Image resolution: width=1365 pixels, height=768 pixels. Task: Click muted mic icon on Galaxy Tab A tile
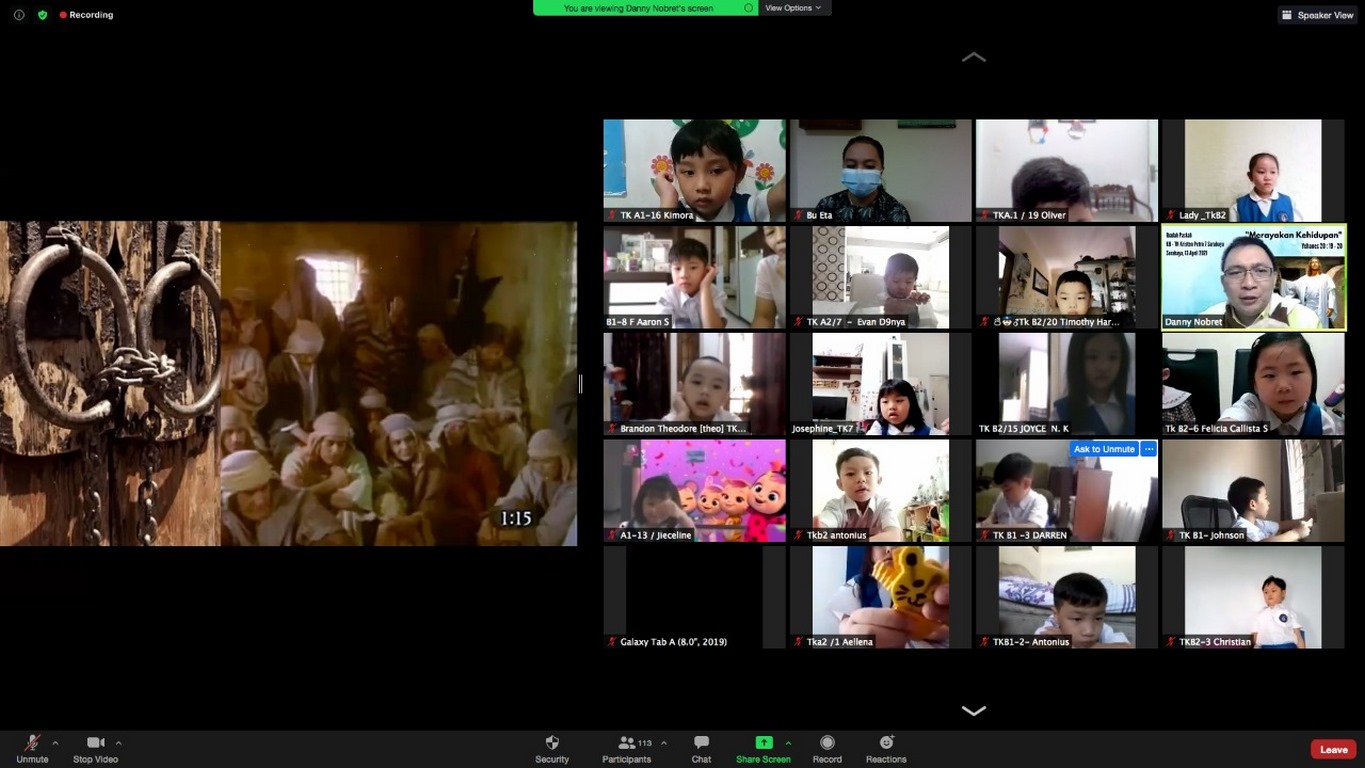(612, 642)
